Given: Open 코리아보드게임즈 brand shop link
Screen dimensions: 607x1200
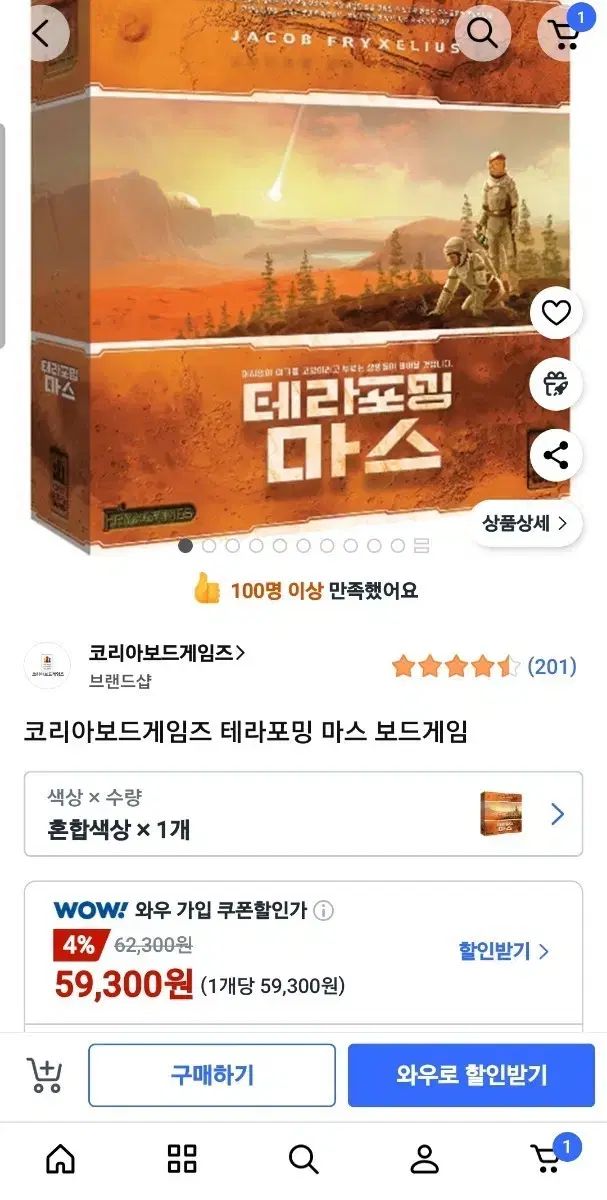Looking at the screenshot, I should [167, 653].
